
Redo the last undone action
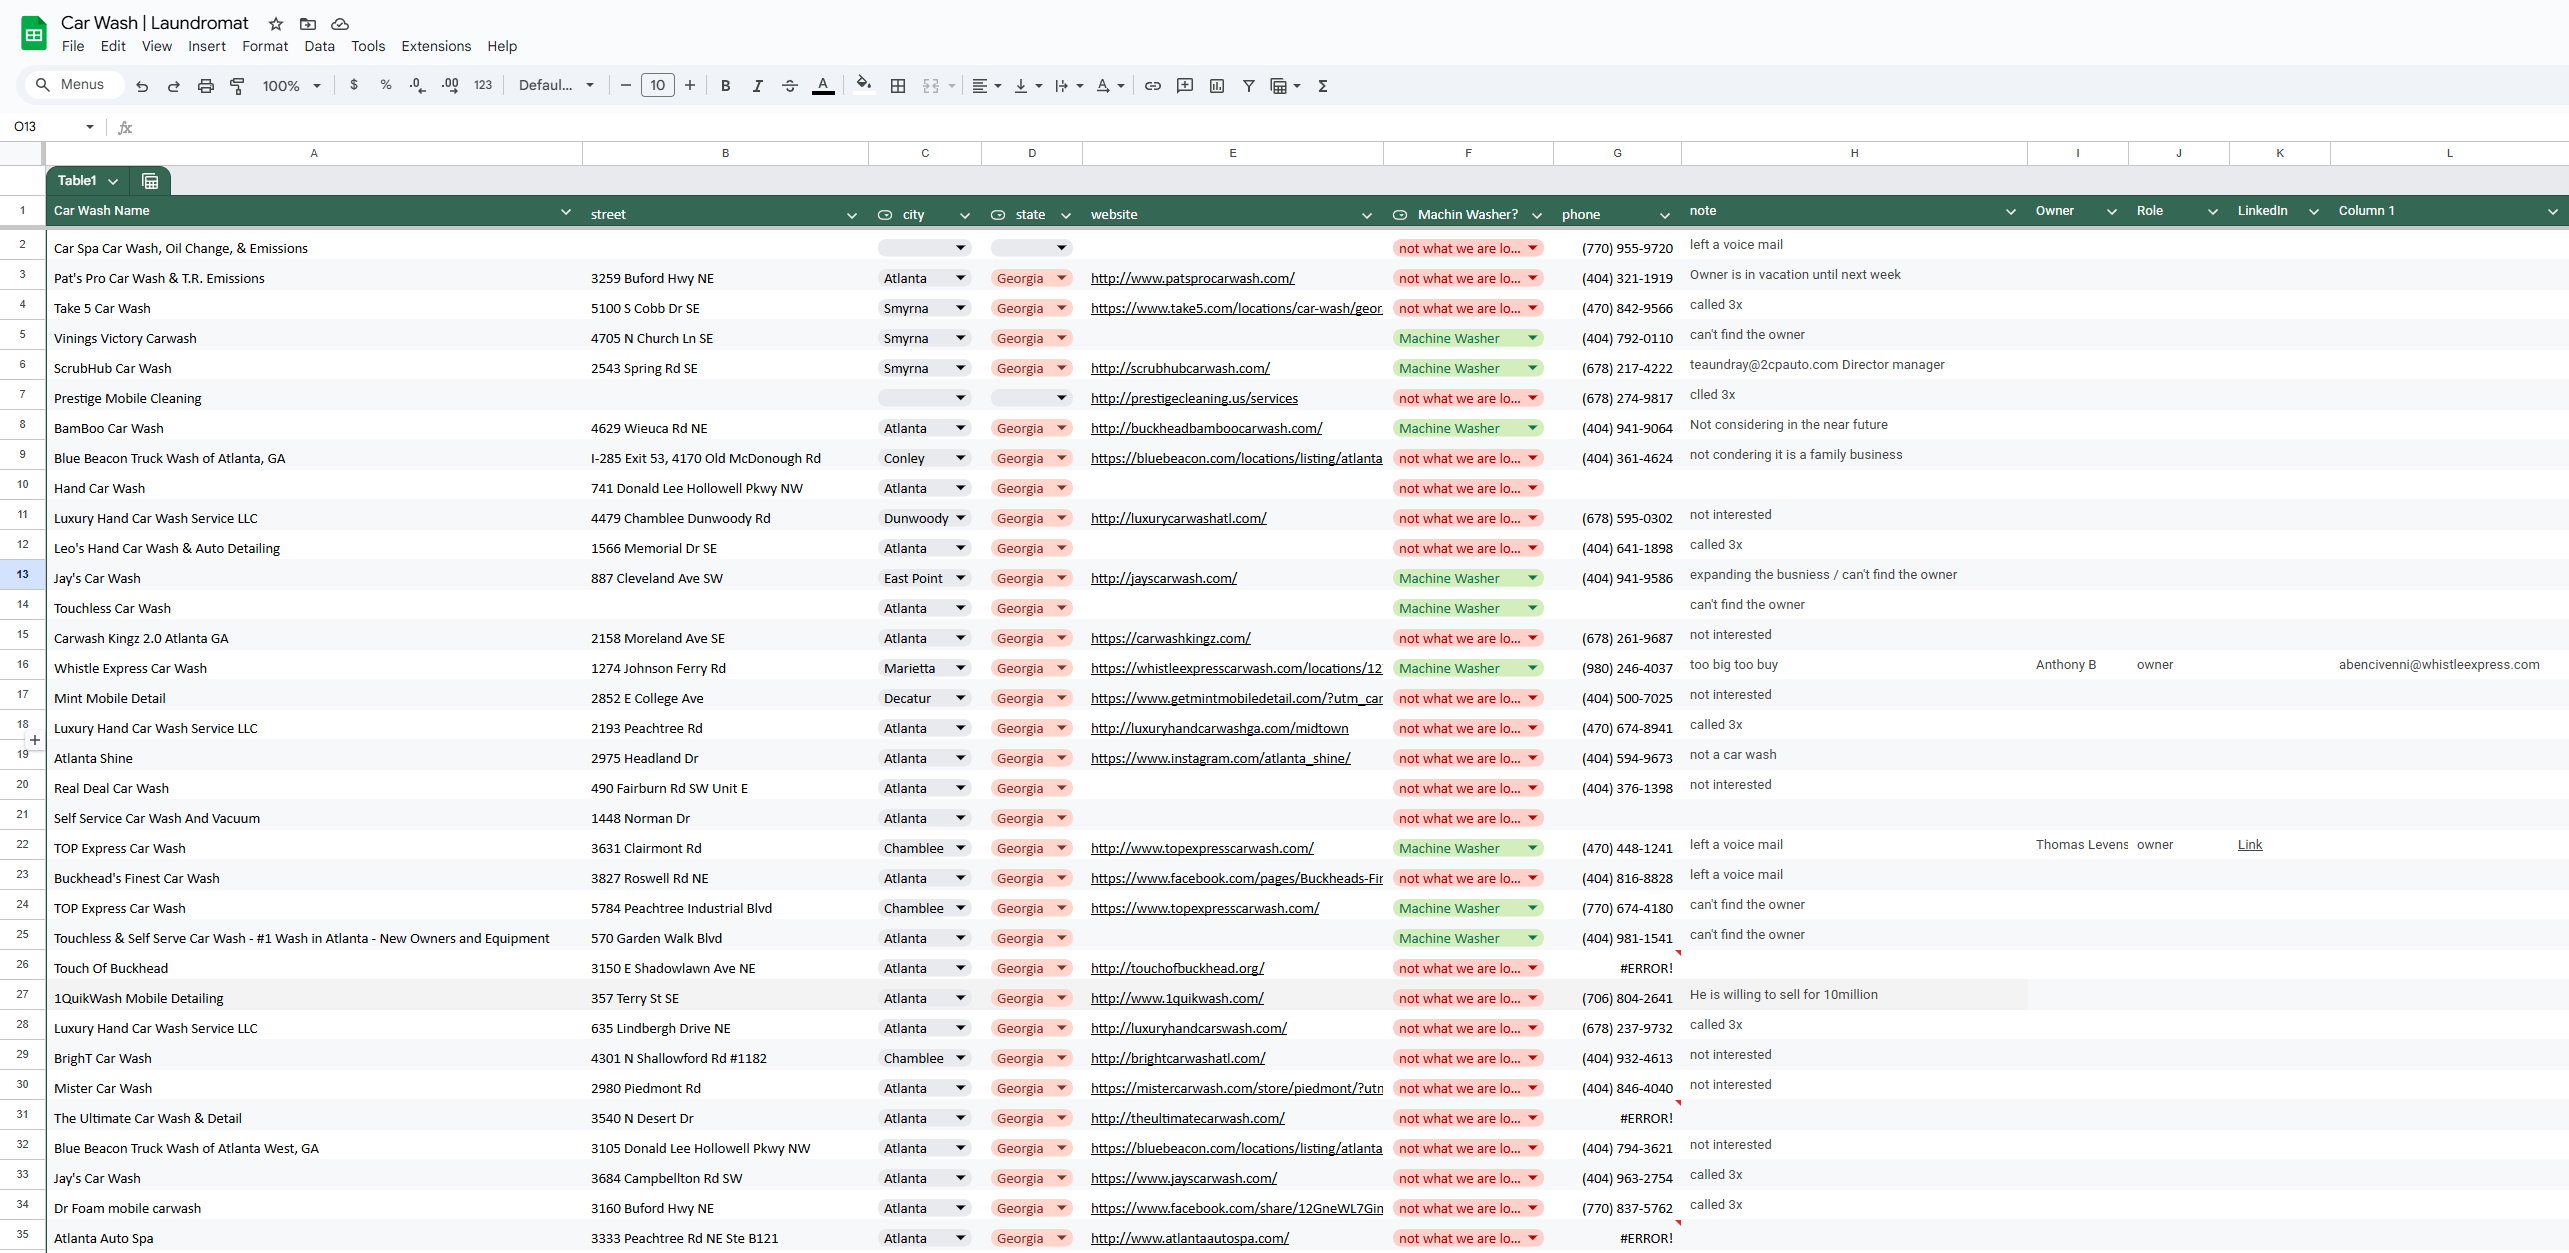click(x=174, y=86)
